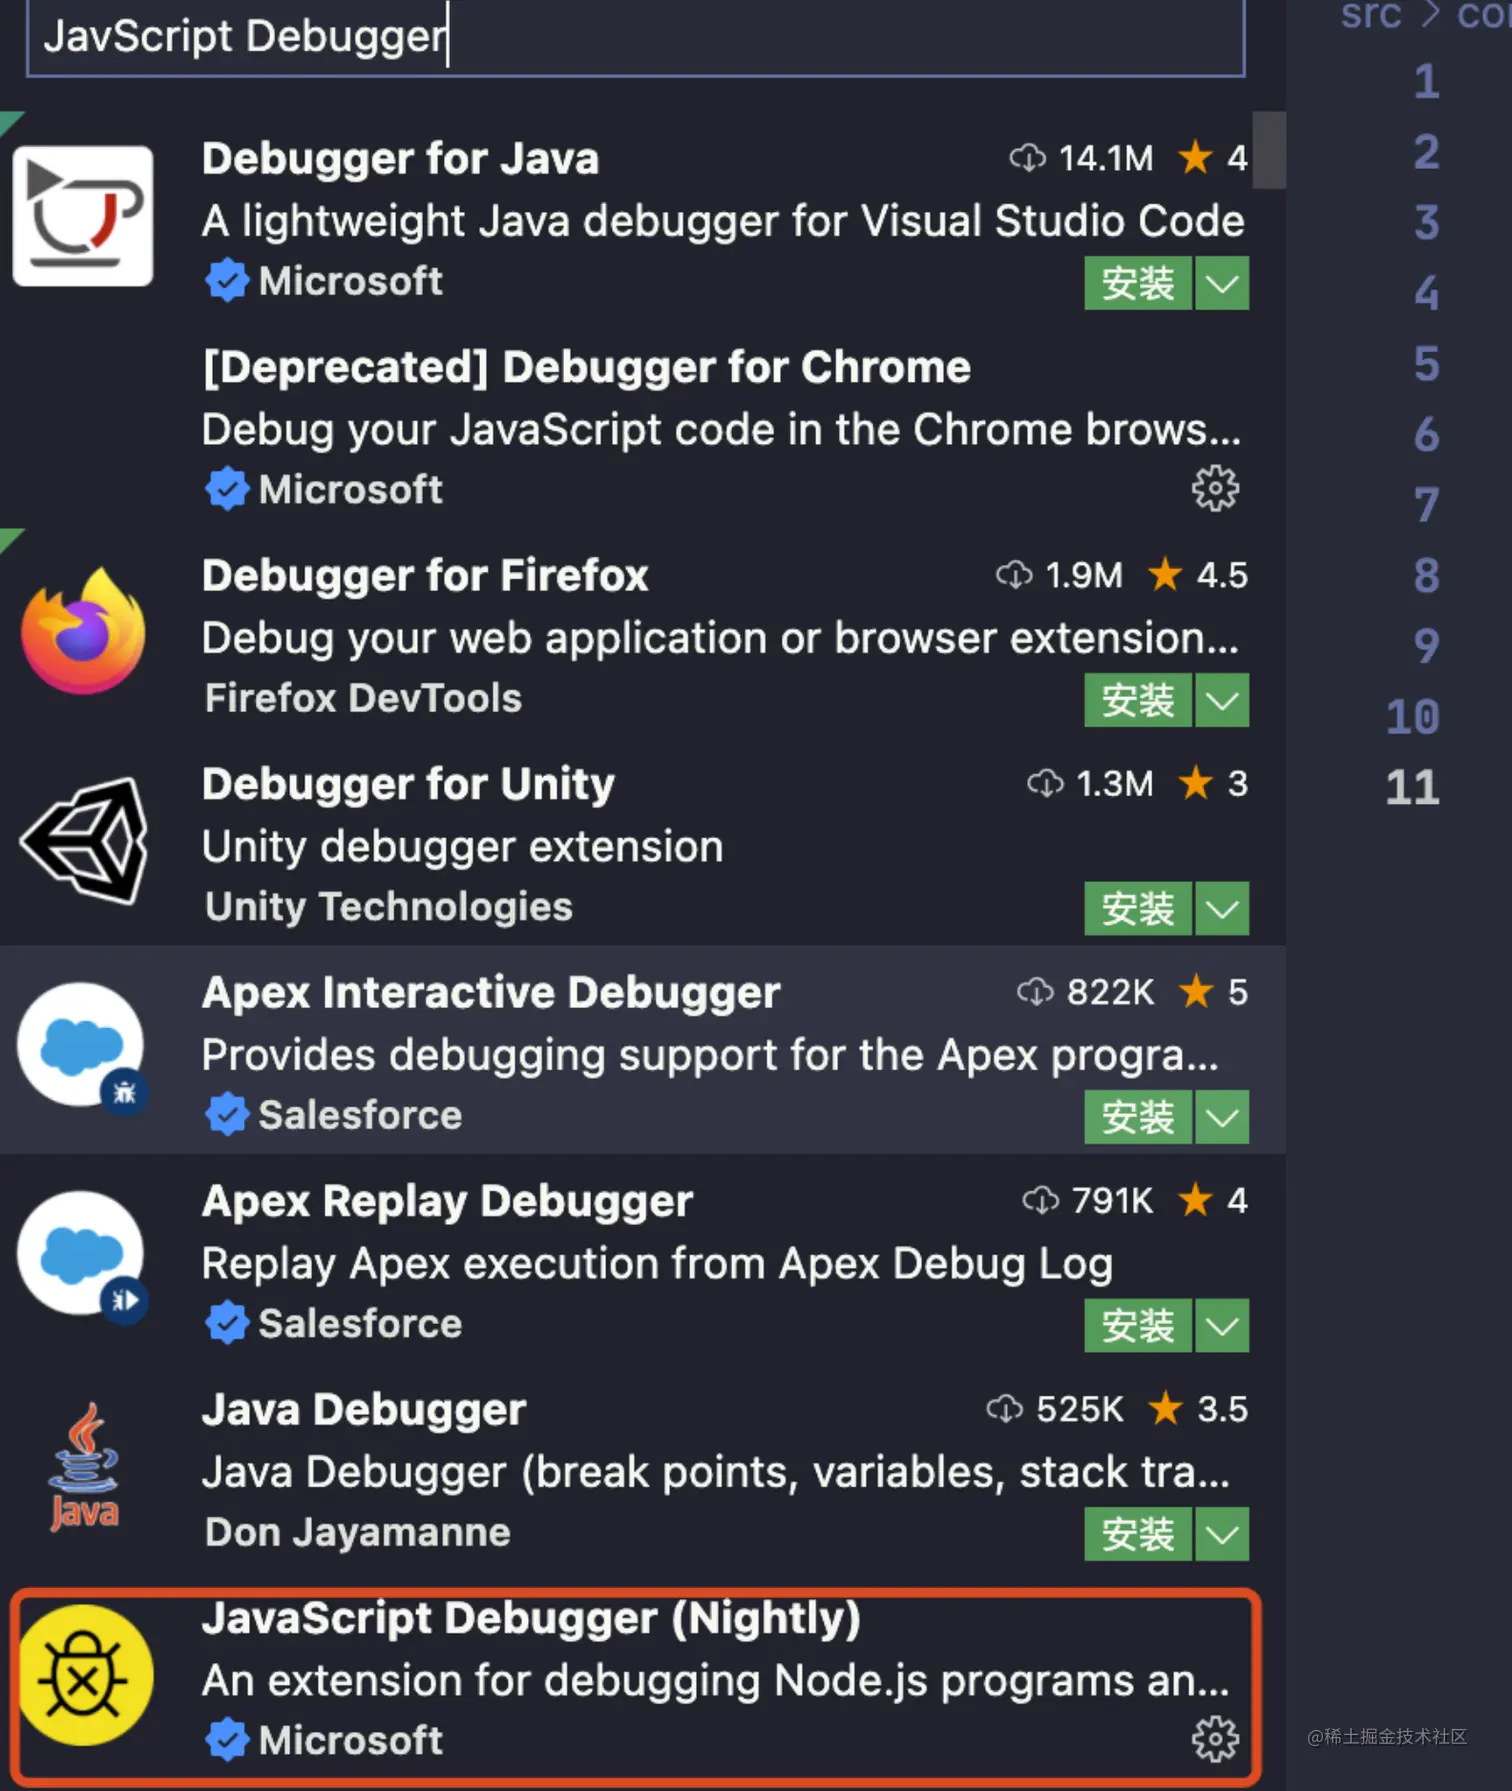
Task: Click the Firefox logo icon
Action: pyautogui.click(x=83, y=631)
